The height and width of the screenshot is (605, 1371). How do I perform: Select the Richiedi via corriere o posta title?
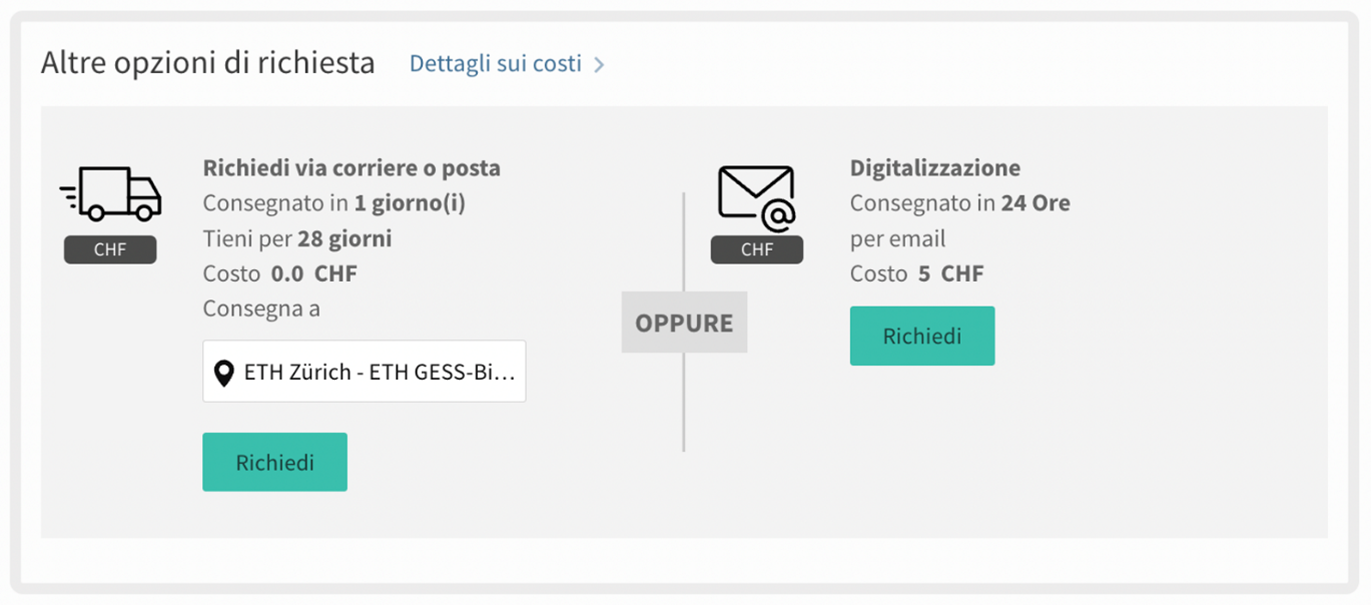[x=351, y=168]
